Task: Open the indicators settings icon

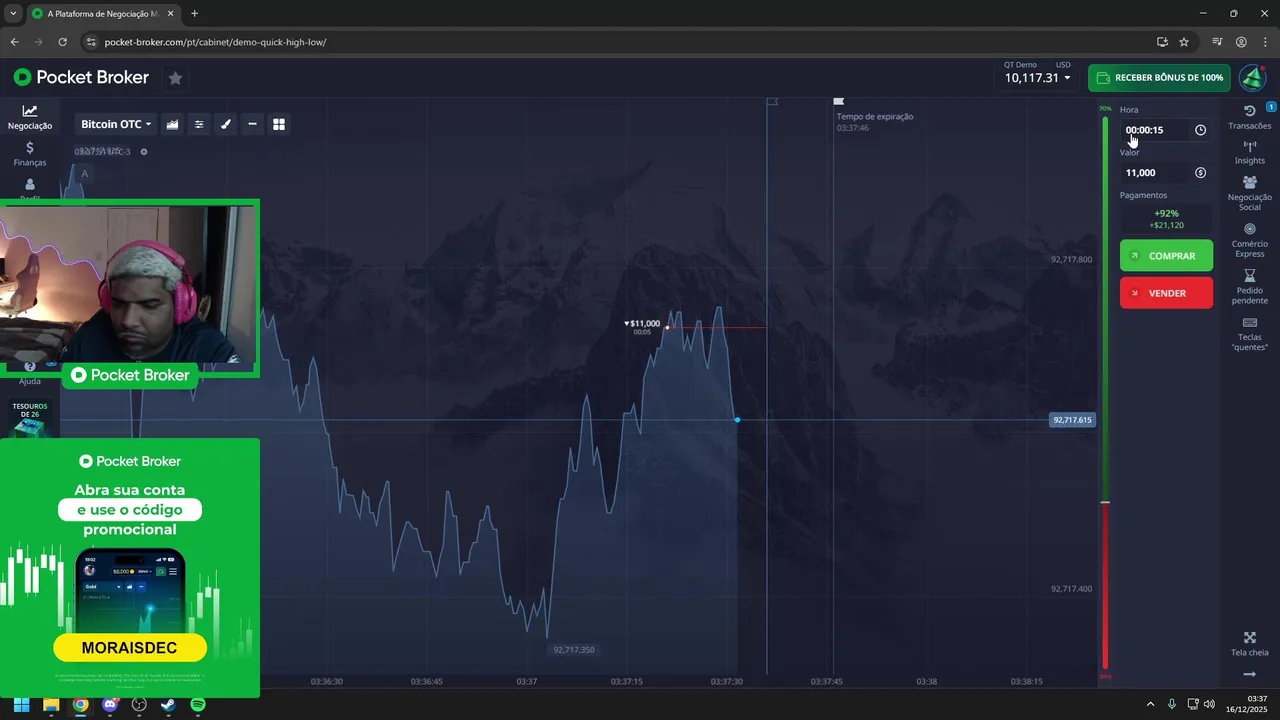Action: tap(199, 124)
